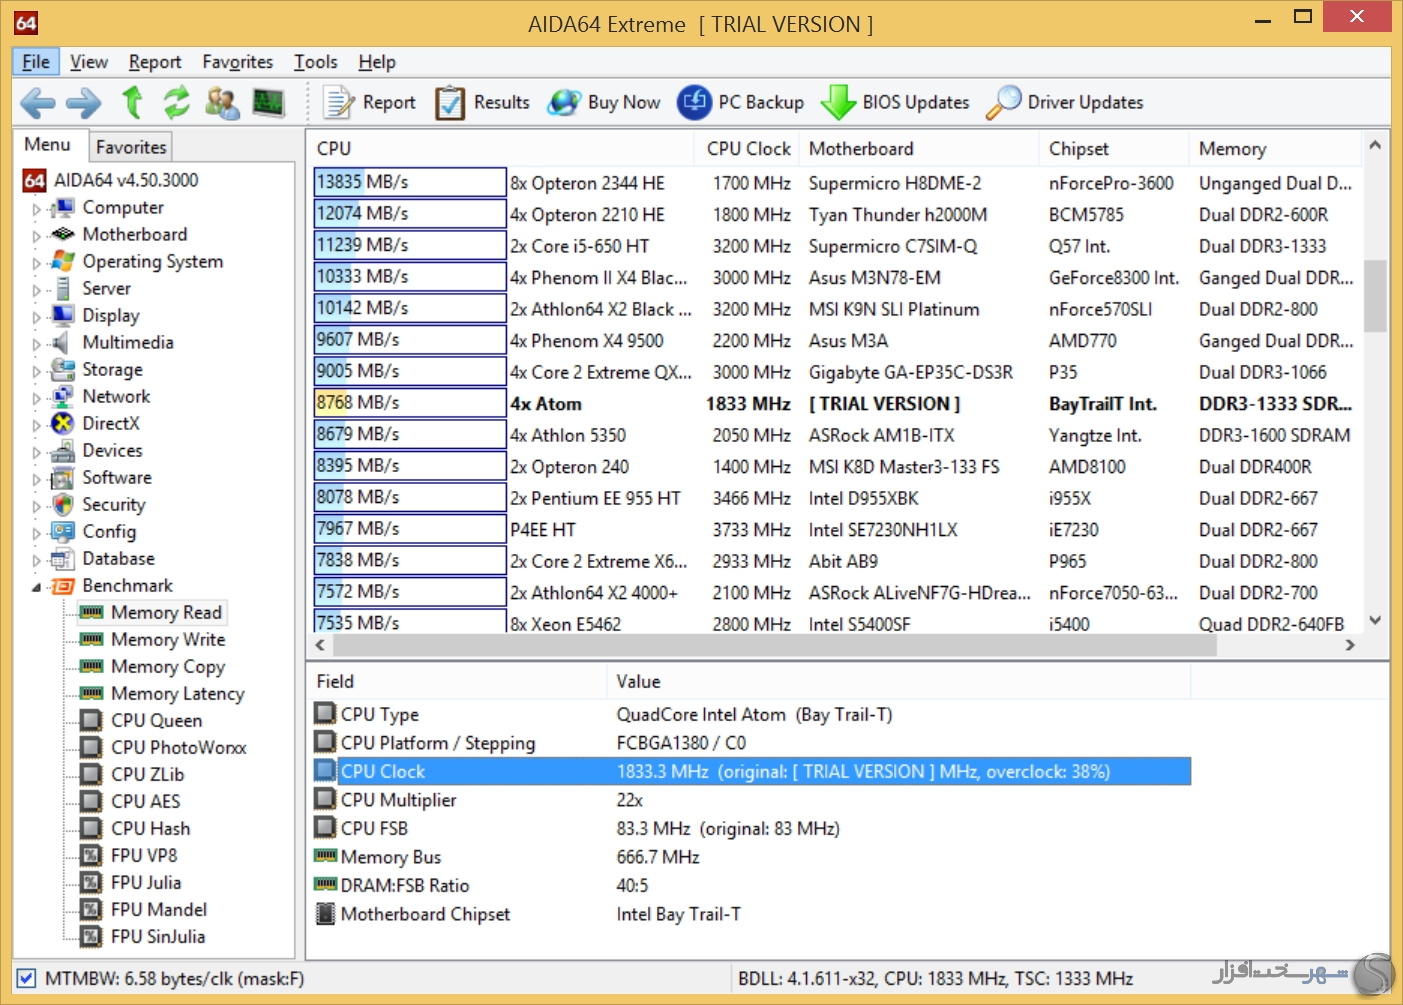Collapse the Benchmark tree node

[37, 587]
